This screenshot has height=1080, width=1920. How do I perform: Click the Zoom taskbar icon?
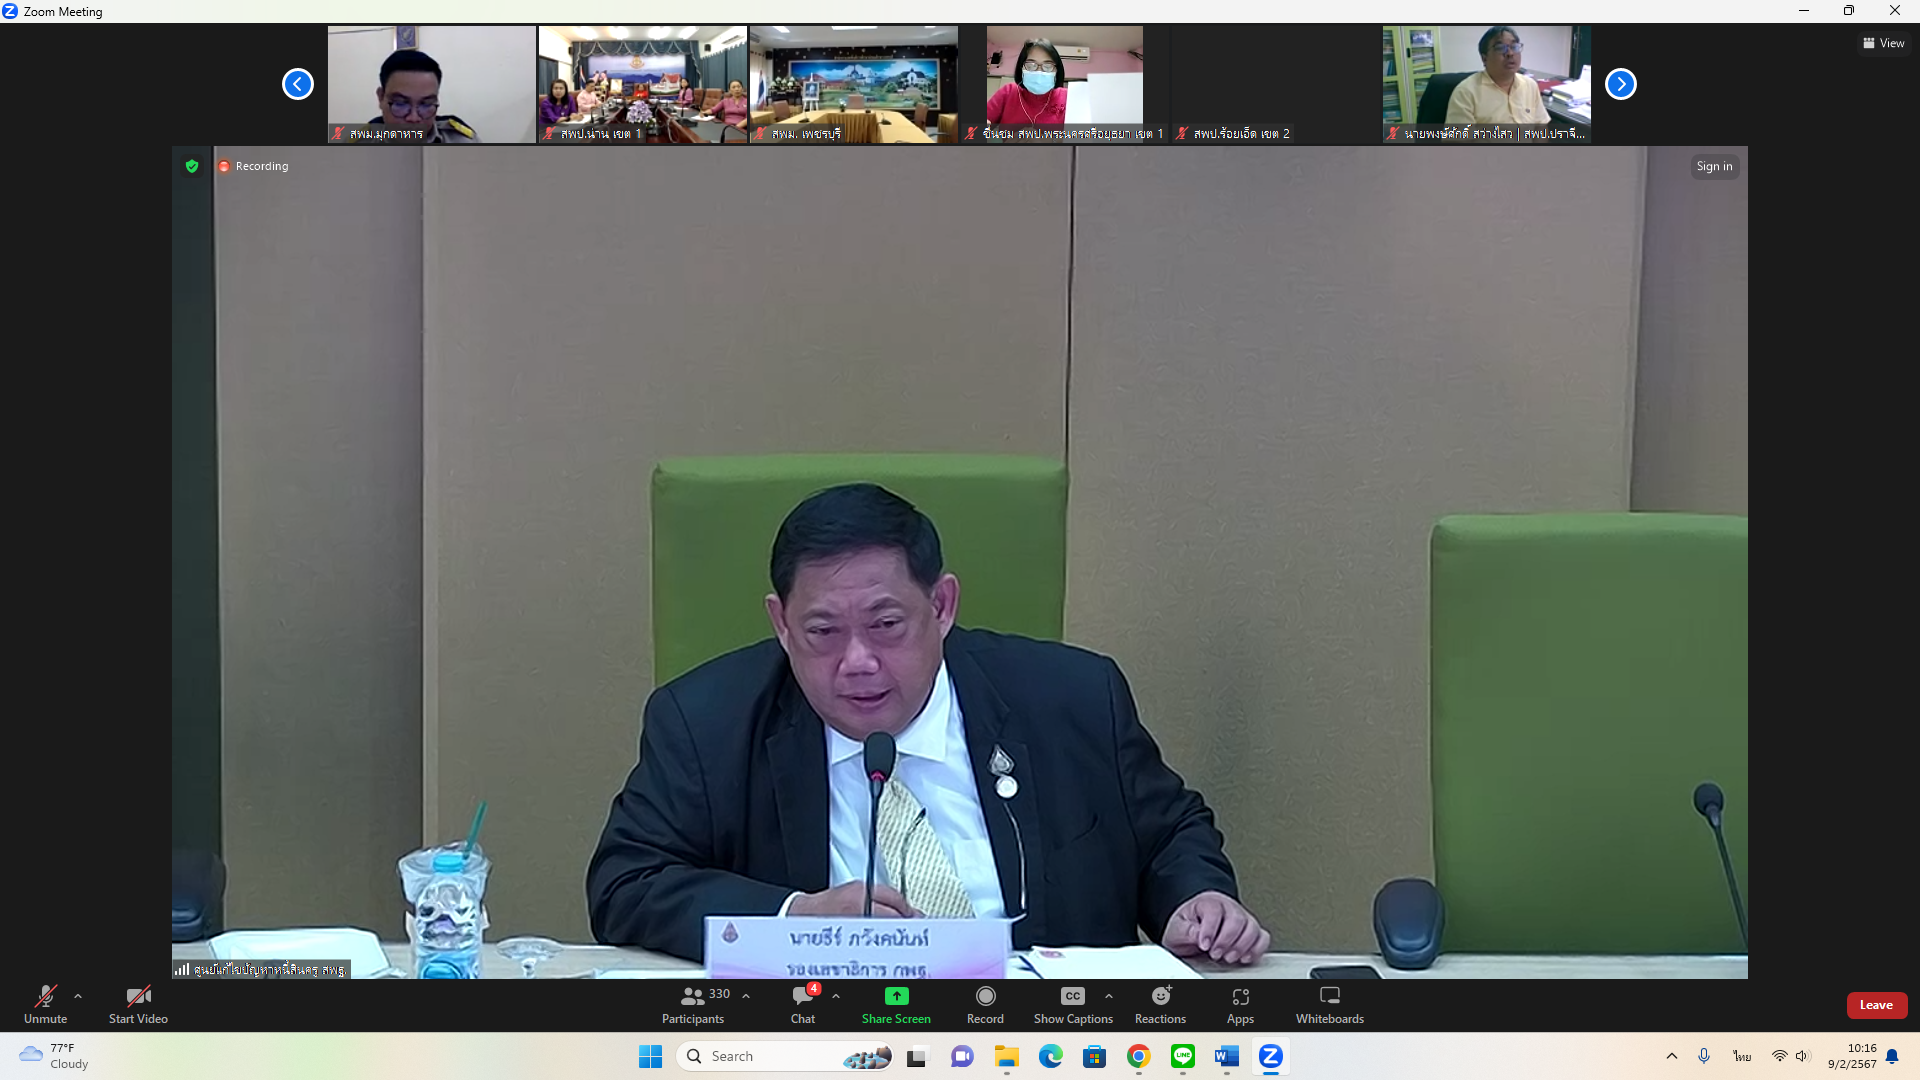[1271, 1056]
